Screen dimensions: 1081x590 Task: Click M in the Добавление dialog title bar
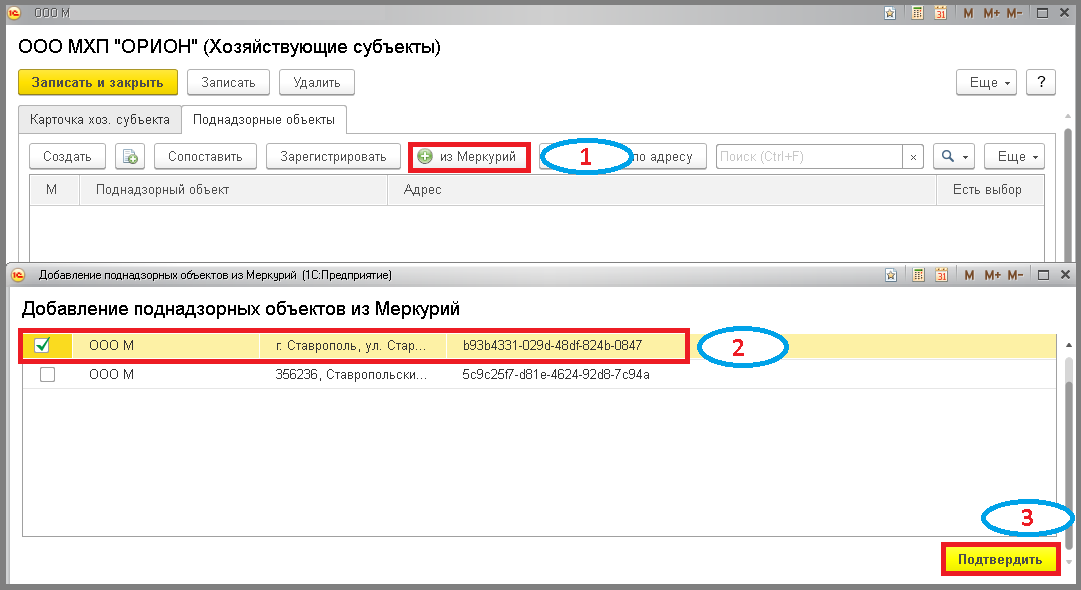969,275
